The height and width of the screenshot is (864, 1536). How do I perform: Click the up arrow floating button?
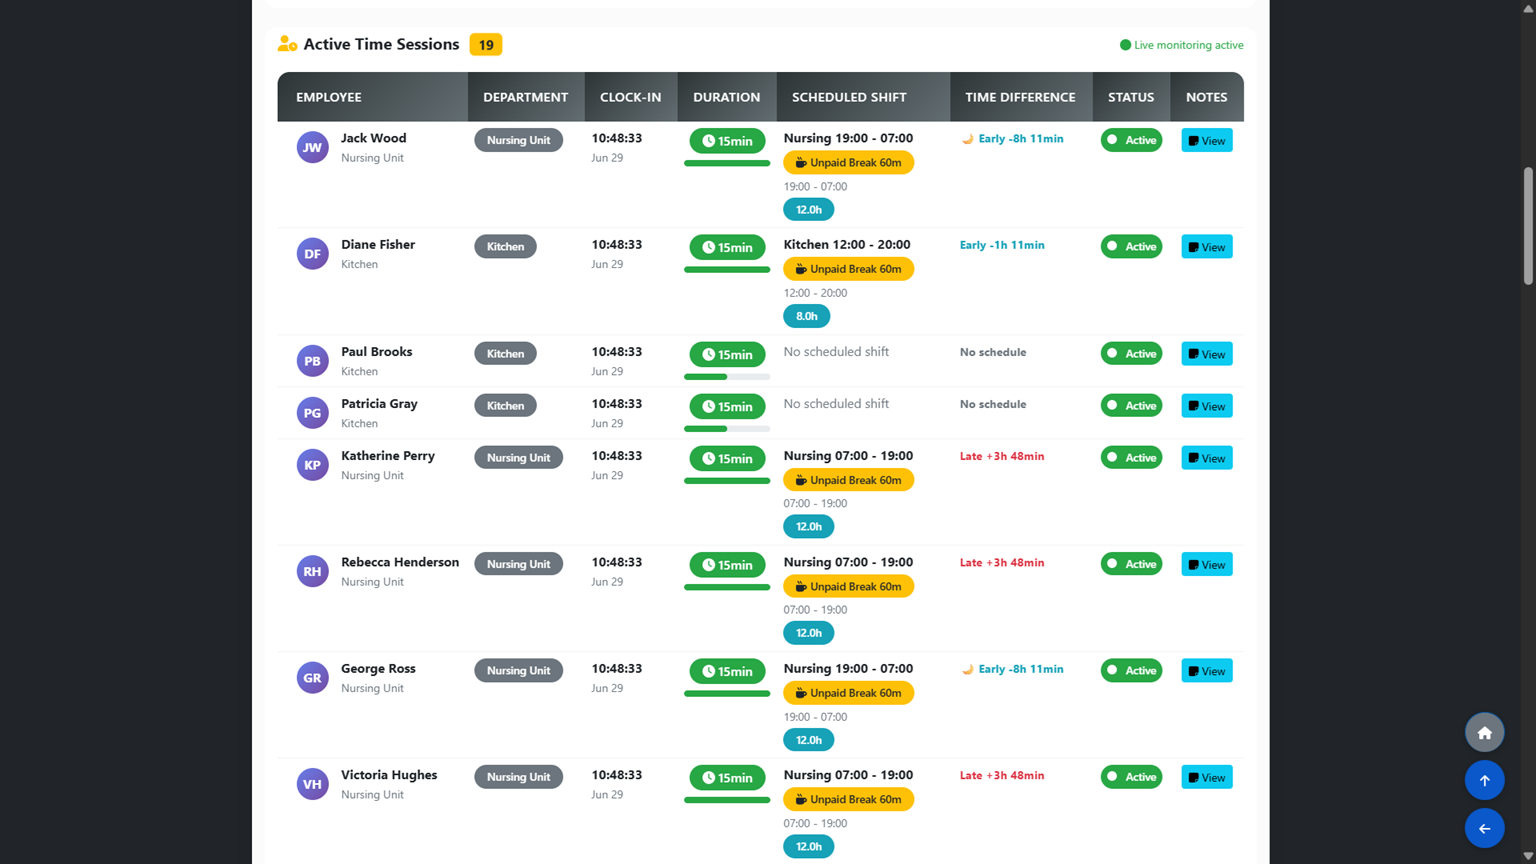point(1484,781)
